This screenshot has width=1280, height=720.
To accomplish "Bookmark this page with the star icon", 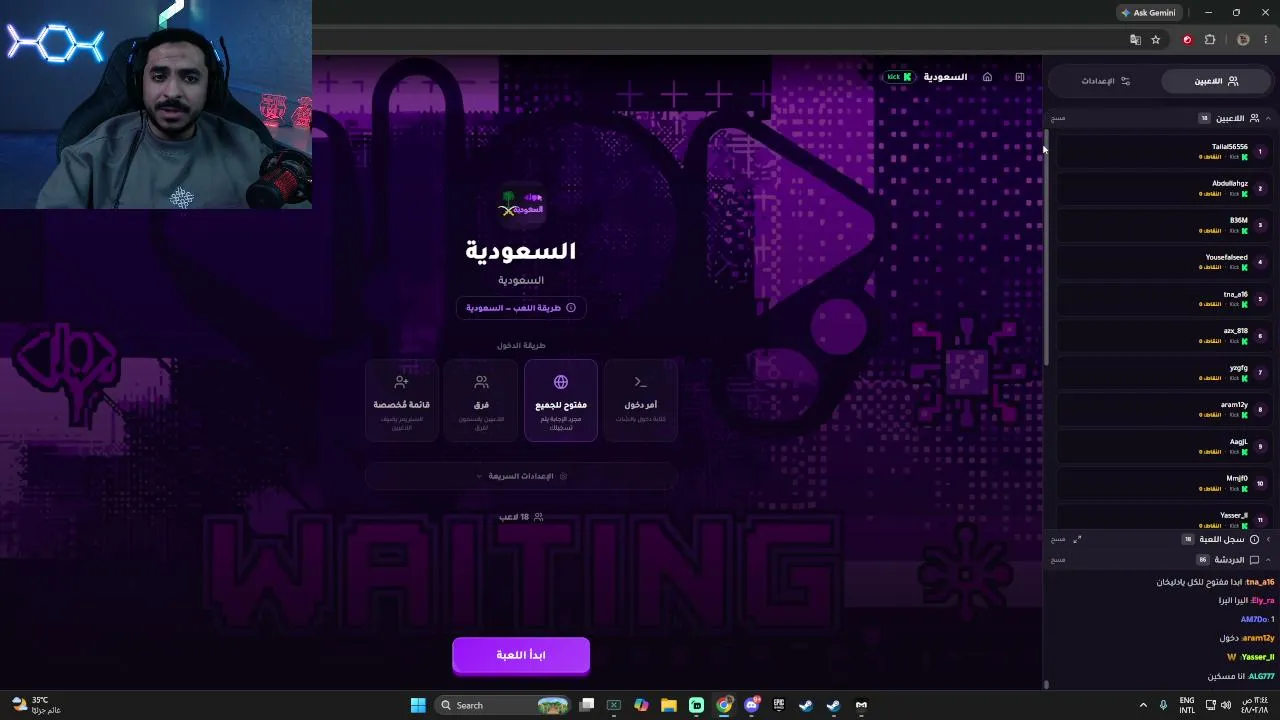I will 1156,40.
